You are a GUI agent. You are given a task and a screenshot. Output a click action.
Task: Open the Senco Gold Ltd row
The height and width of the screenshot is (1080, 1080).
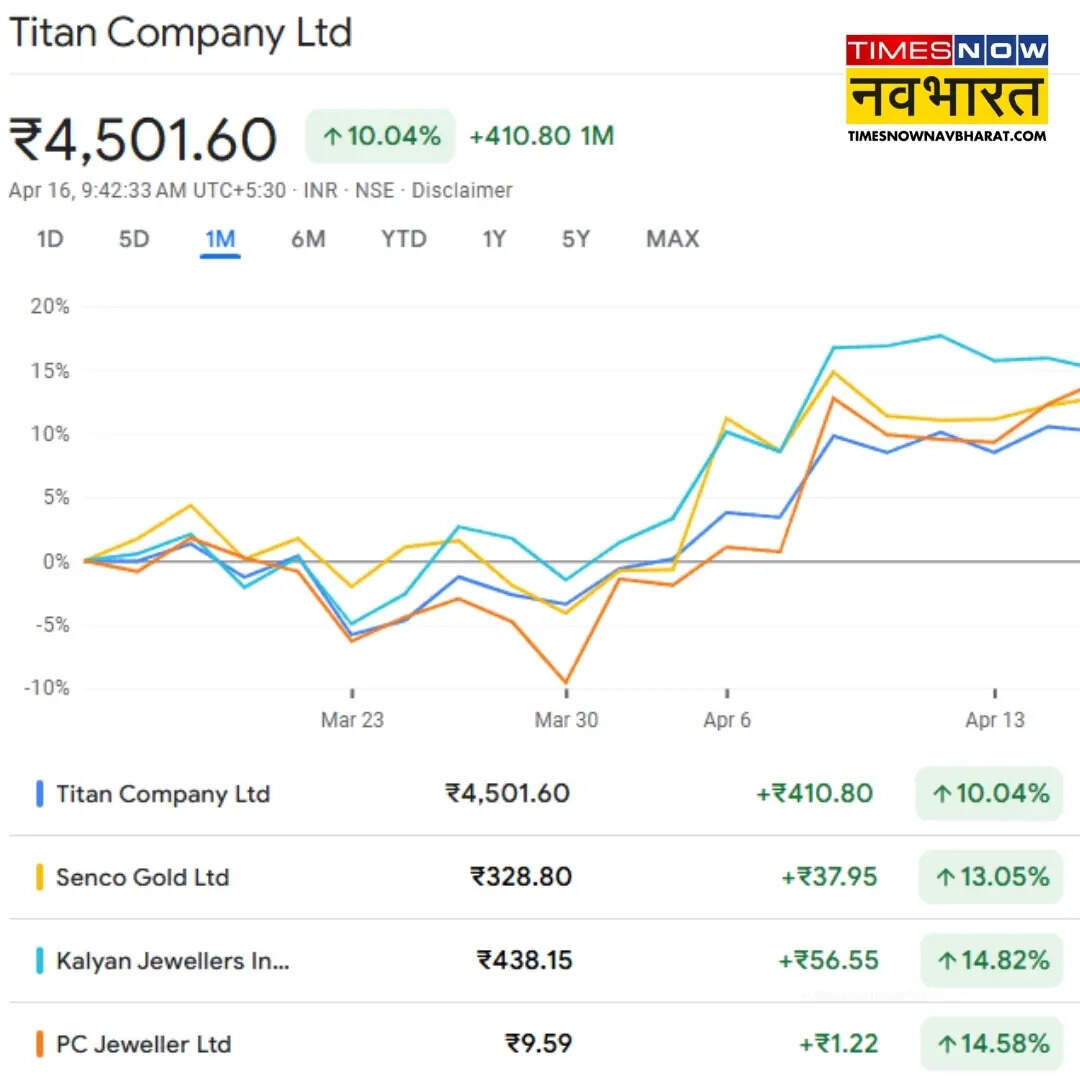[x=143, y=878]
